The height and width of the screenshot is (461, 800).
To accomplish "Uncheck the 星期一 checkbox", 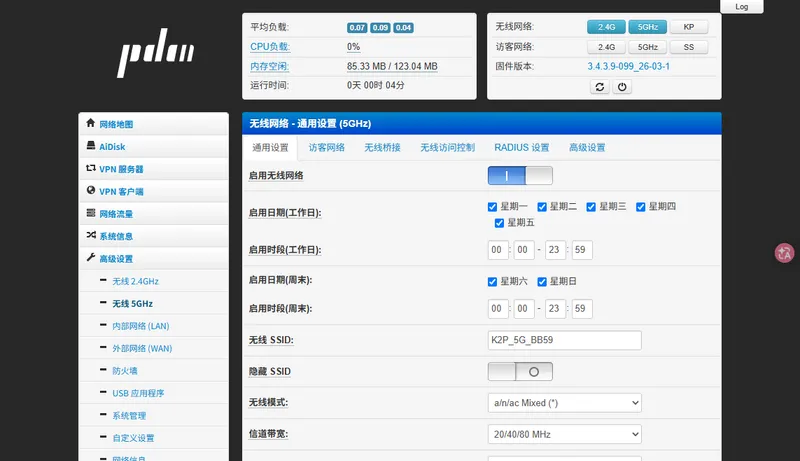I will (492, 207).
